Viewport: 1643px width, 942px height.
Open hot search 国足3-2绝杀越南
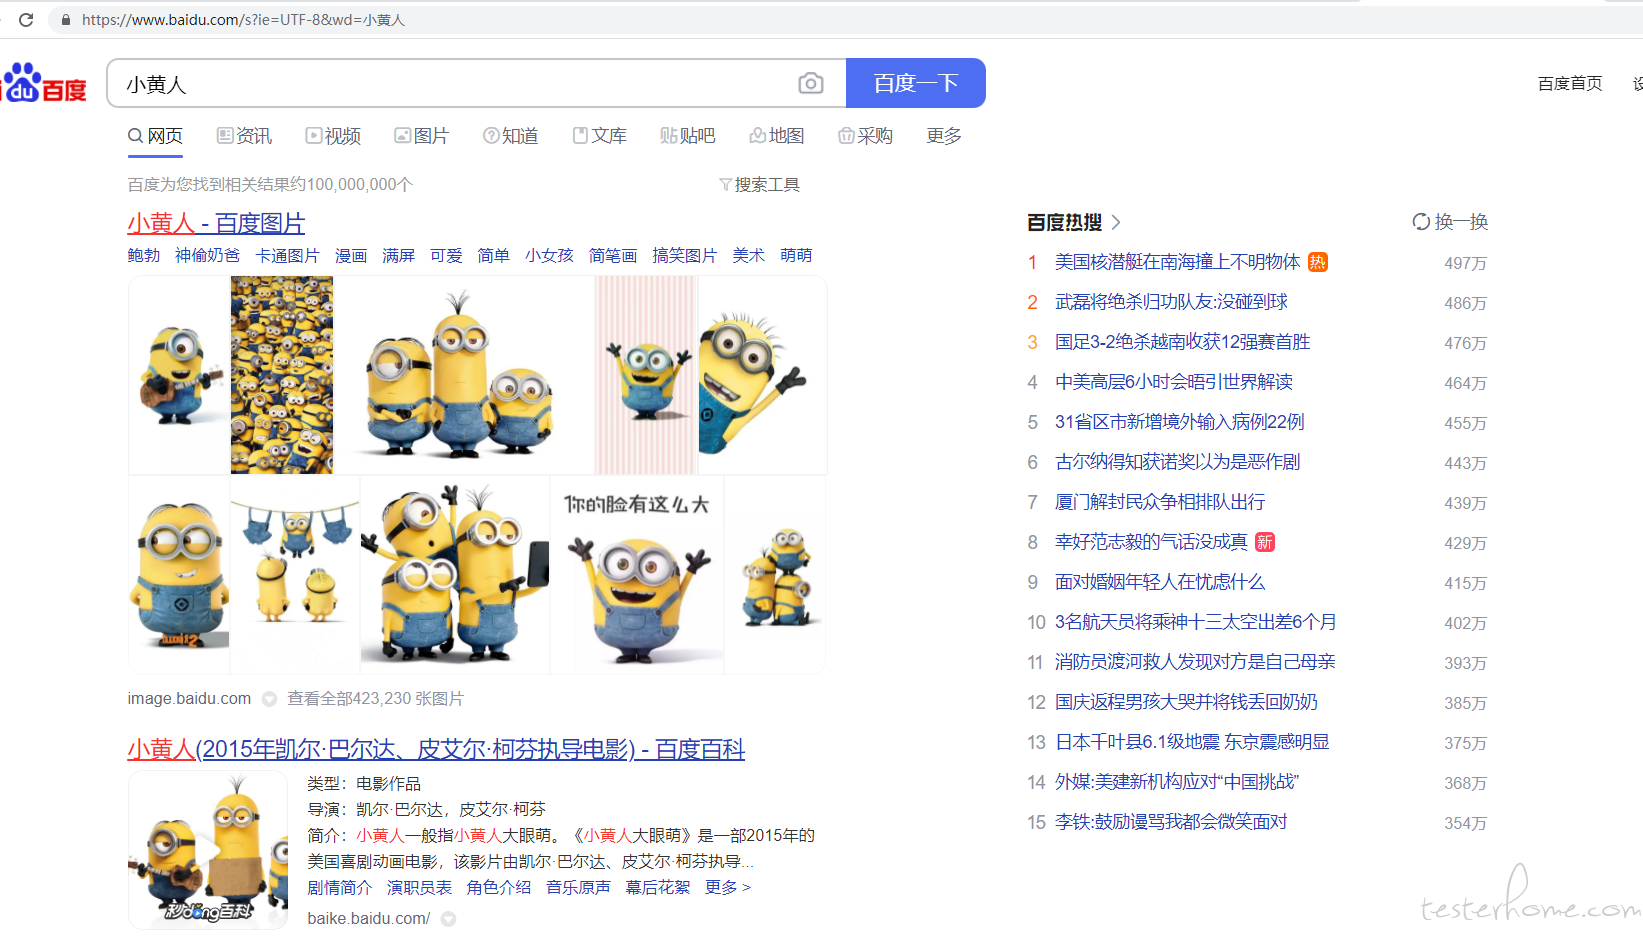1182,342
